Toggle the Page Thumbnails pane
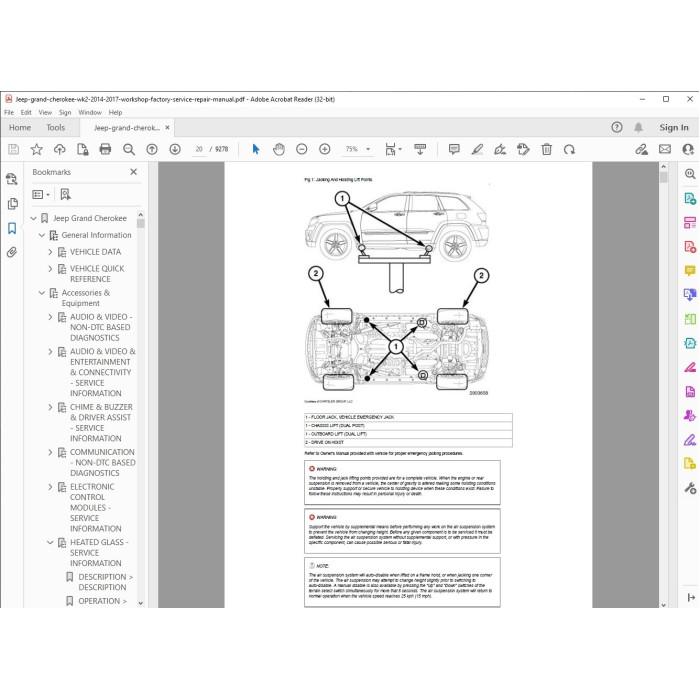Screen dimensions: 700x700 [12, 204]
